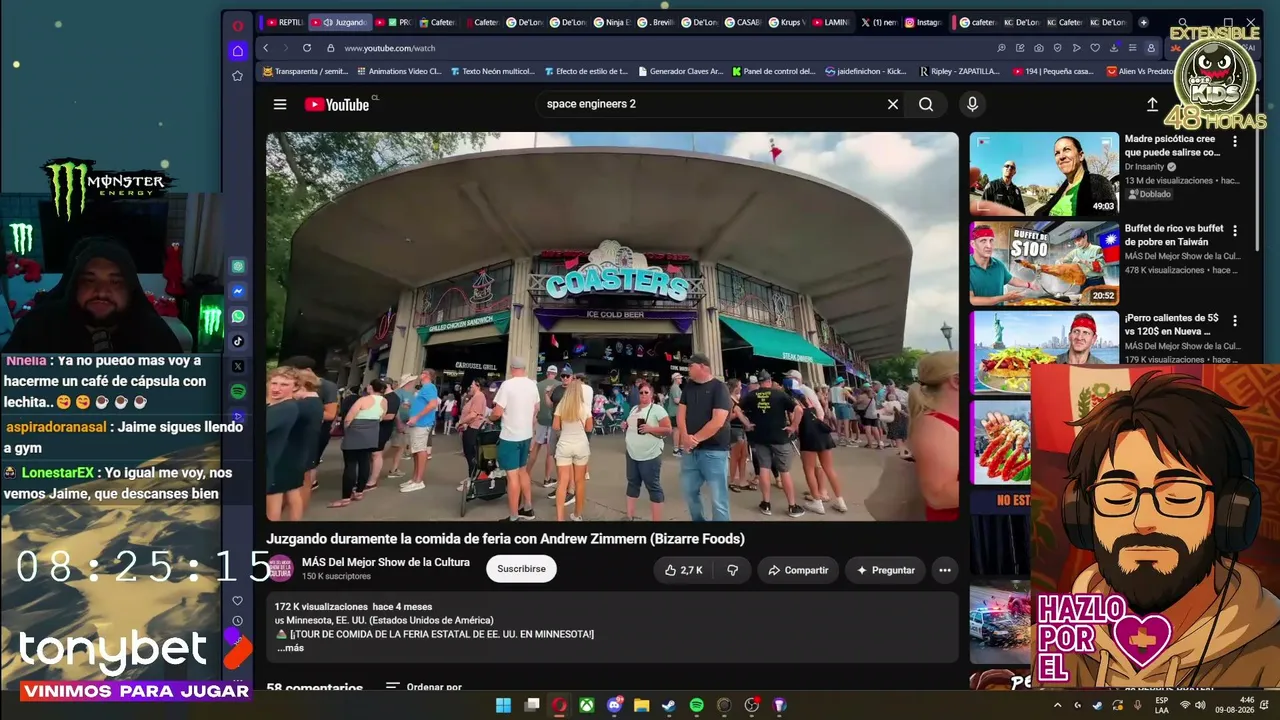Open File Explorer from the taskbar
Image resolution: width=1280 pixels, height=720 pixels.
tap(642, 705)
